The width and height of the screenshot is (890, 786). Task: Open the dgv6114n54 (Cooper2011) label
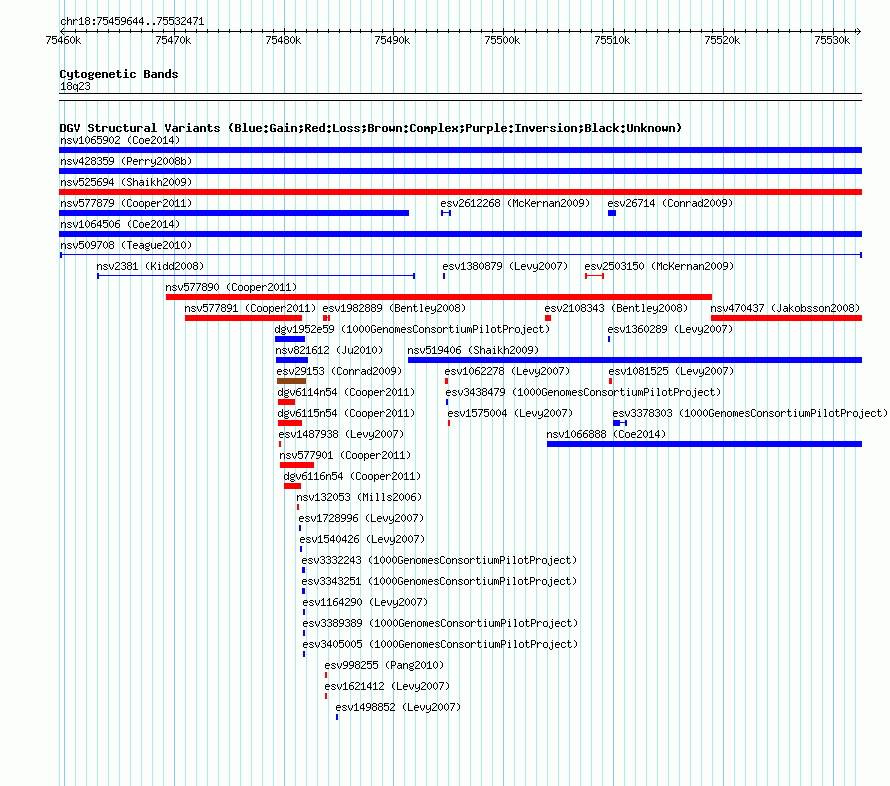(x=346, y=392)
